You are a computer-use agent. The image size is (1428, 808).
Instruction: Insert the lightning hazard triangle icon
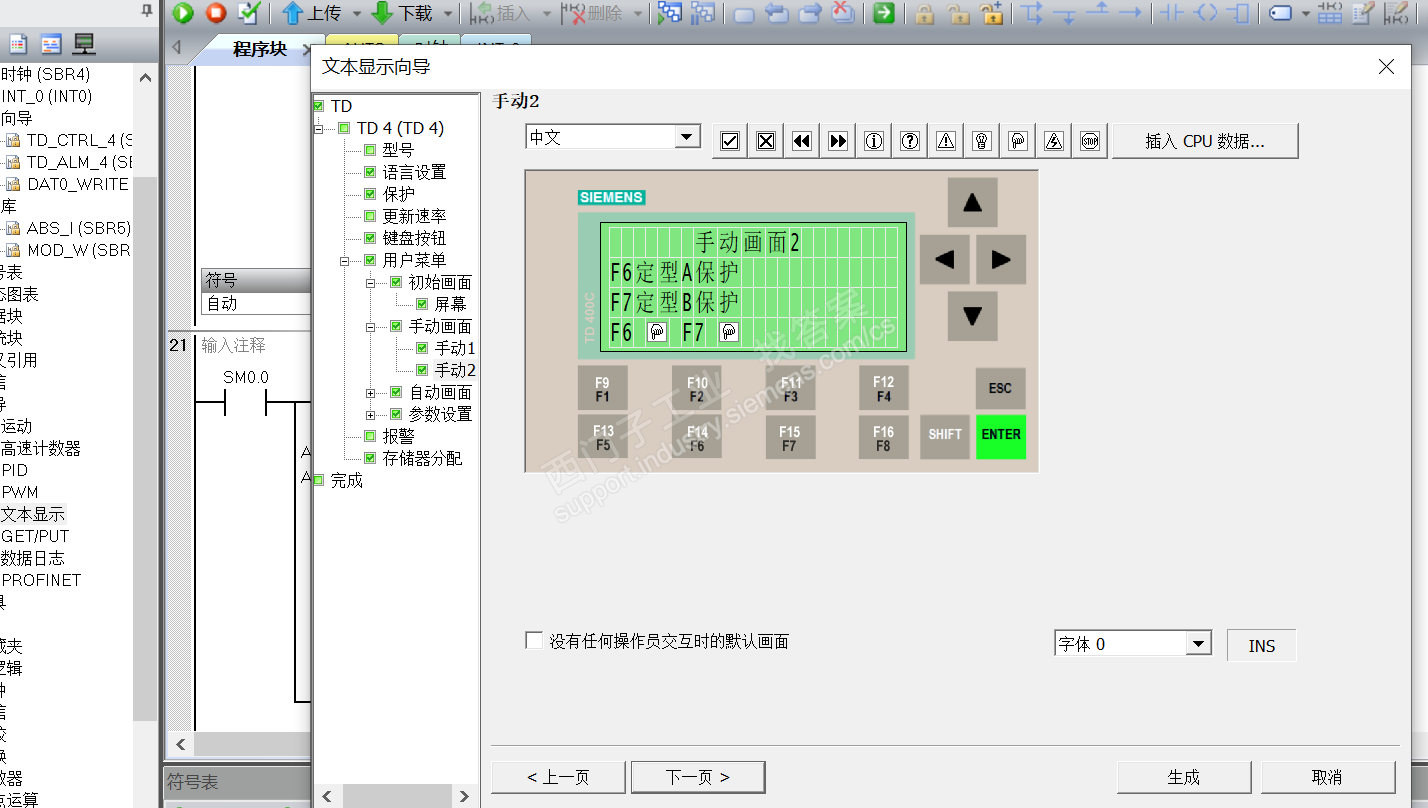pos(1054,141)
